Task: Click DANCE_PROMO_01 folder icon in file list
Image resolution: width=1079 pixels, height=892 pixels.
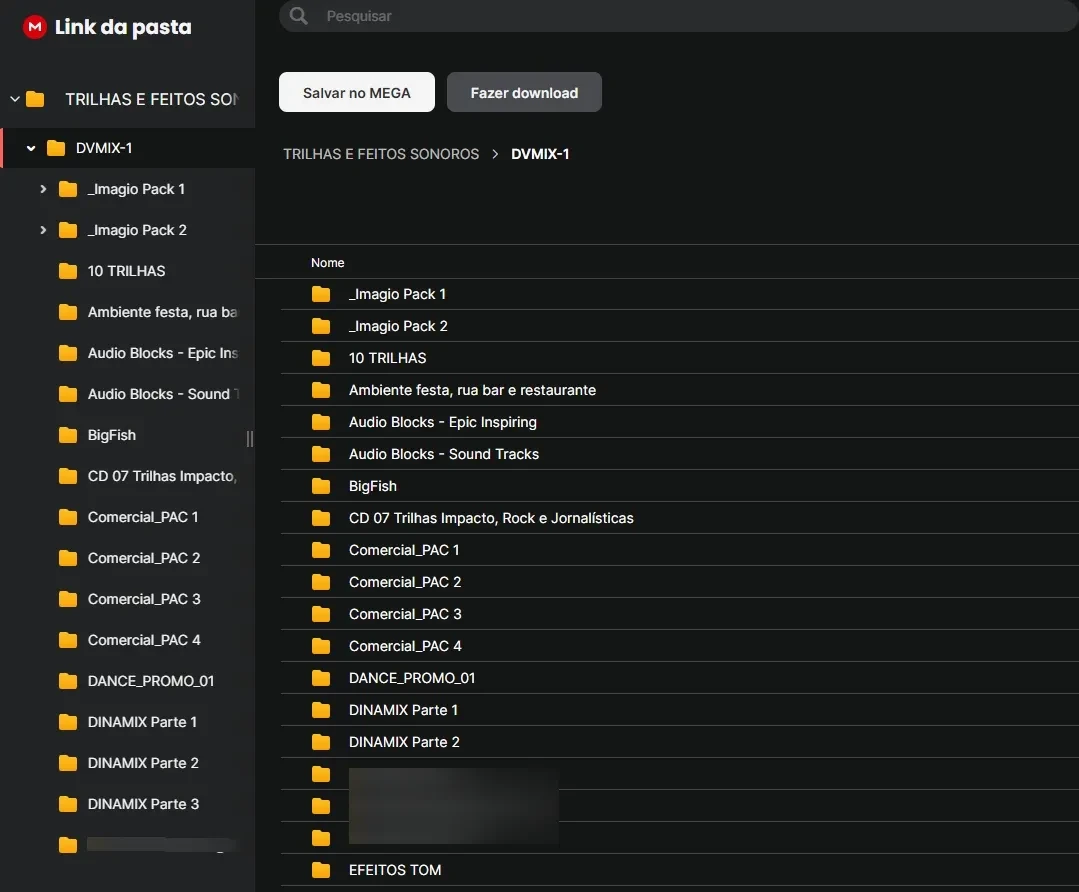Action: point(321,678)
